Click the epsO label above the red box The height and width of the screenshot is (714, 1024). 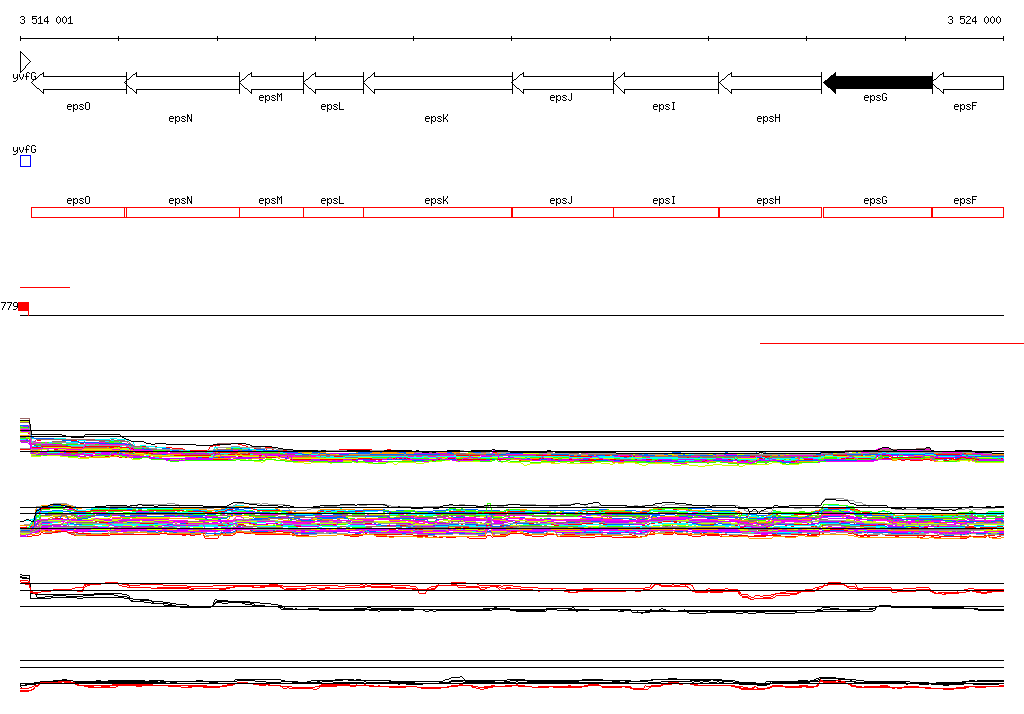click(x=78, y=201)
